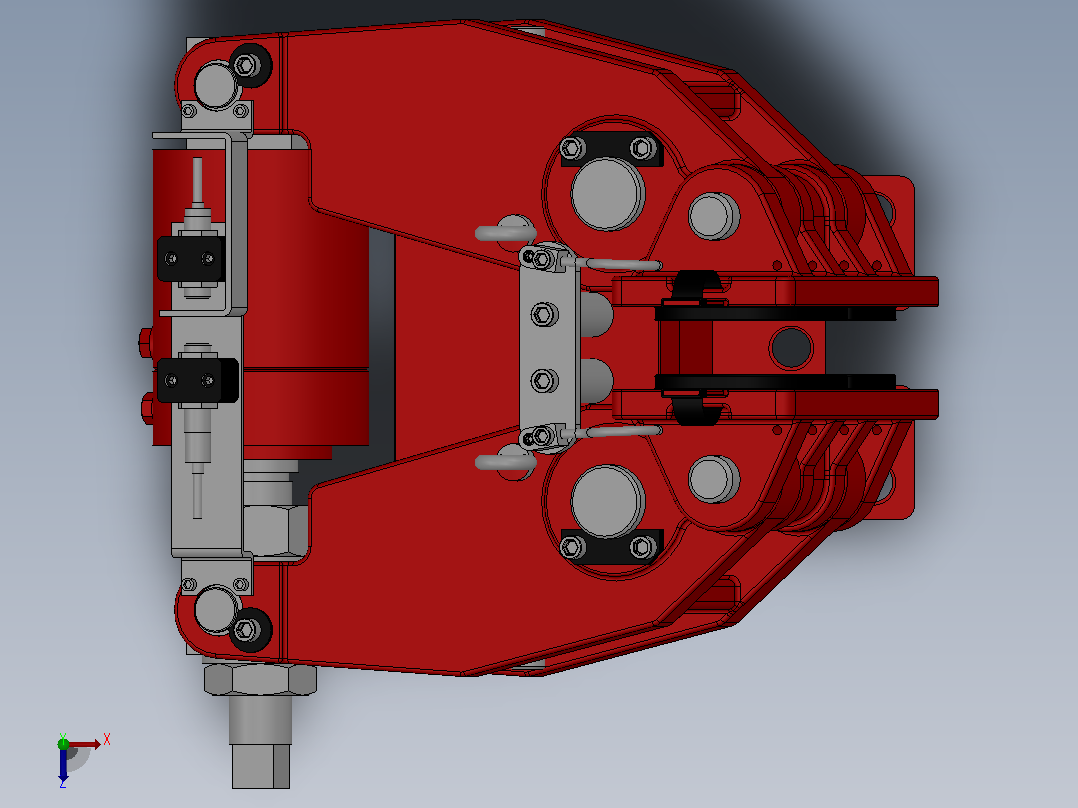
Task: Select the round hole in center red block
Action: 791,347
